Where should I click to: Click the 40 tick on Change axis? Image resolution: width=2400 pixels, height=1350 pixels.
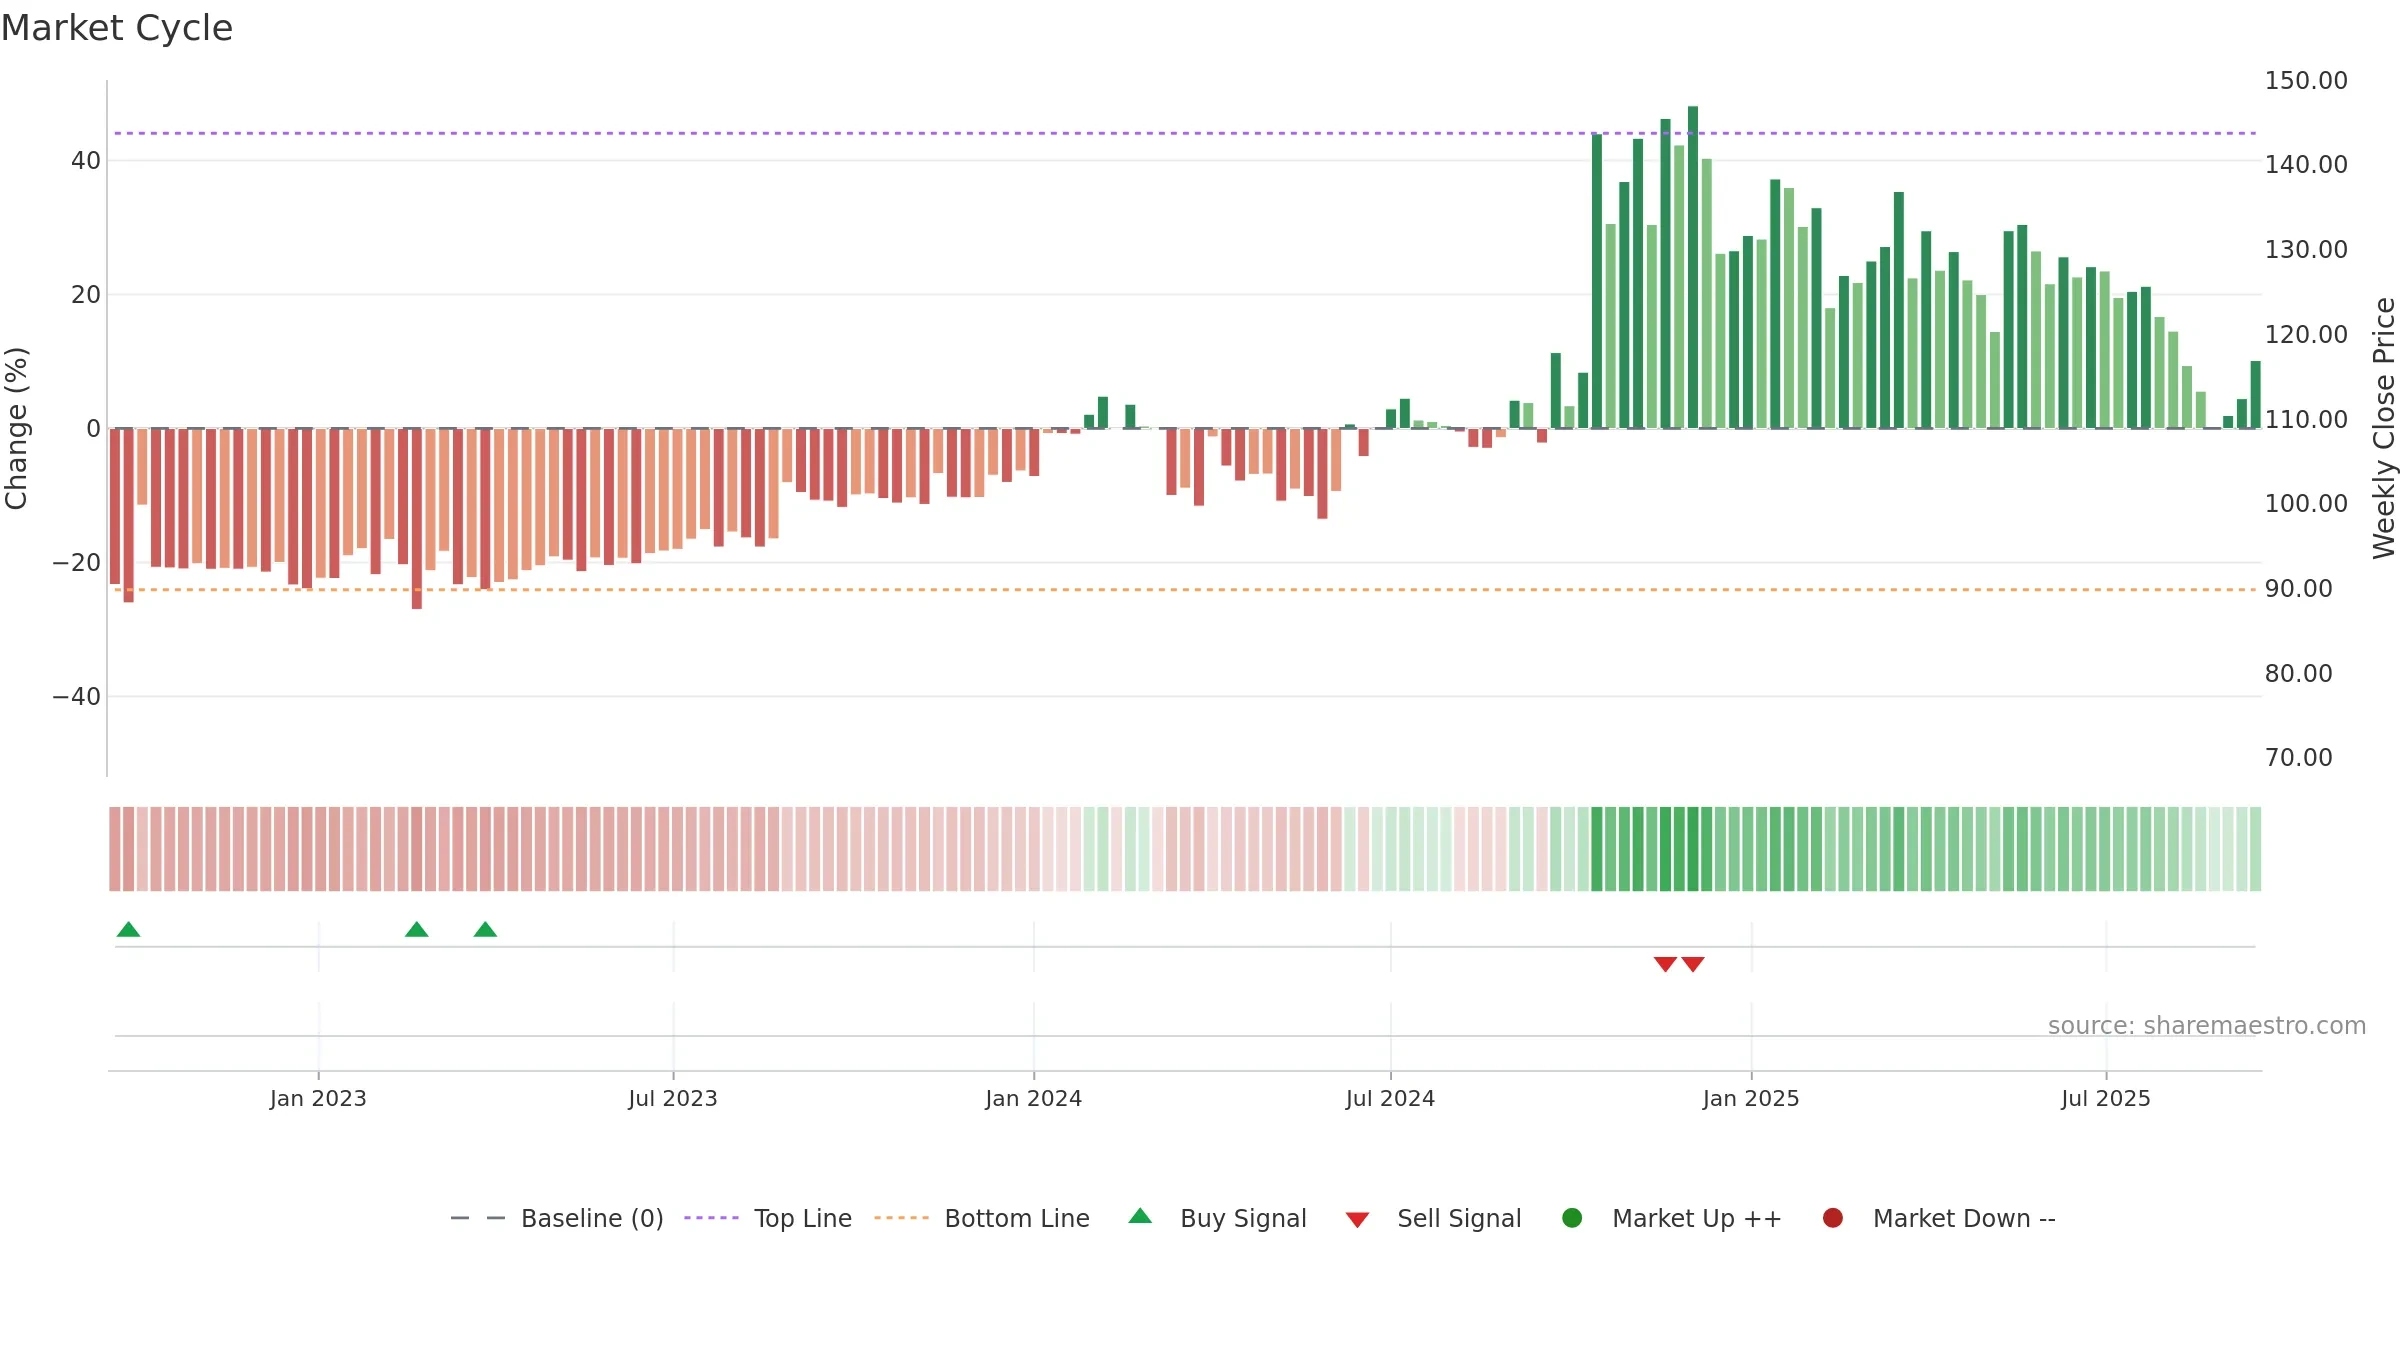(86, 161)
